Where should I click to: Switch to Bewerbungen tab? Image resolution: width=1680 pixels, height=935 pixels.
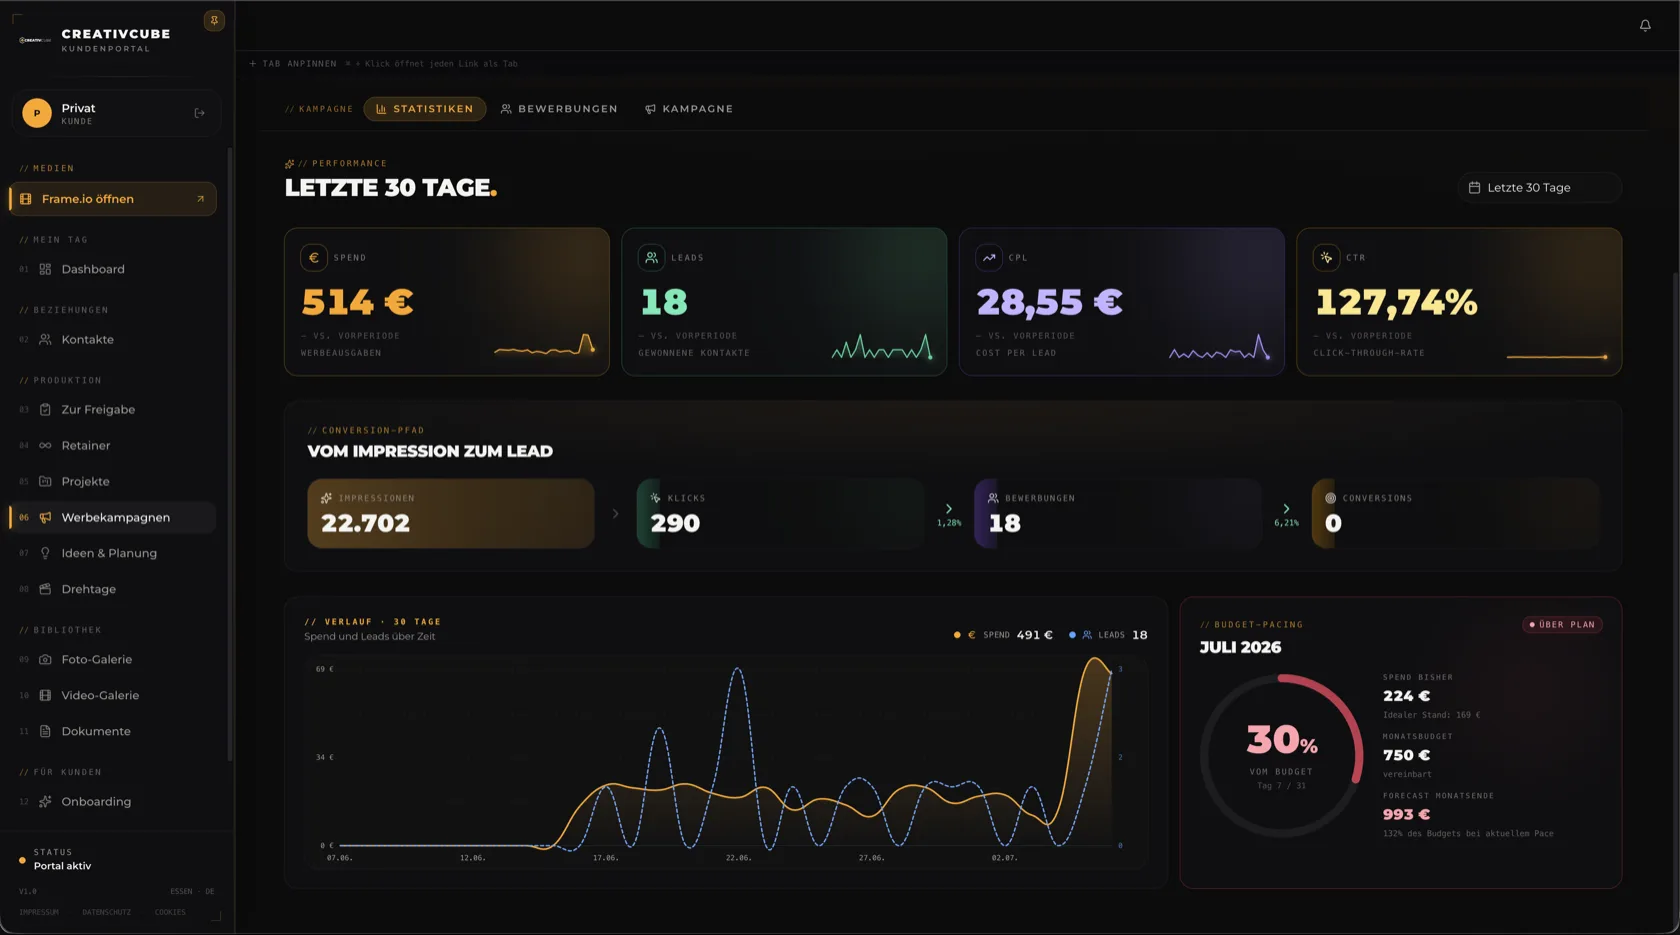(559, 109)
